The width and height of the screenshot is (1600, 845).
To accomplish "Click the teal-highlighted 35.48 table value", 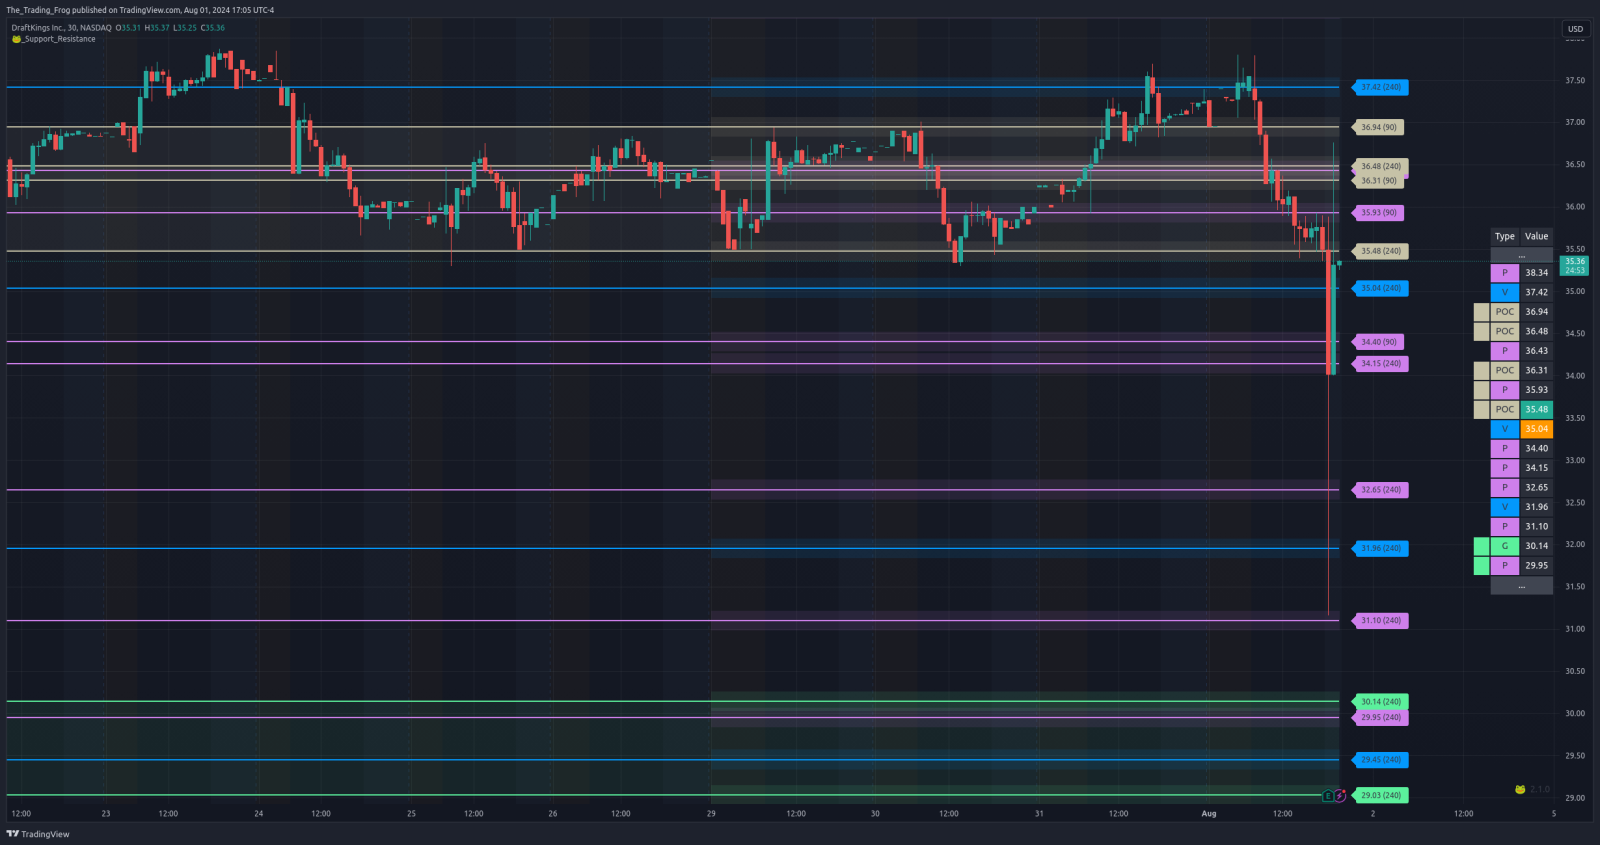I will [x=1536, y=409].
